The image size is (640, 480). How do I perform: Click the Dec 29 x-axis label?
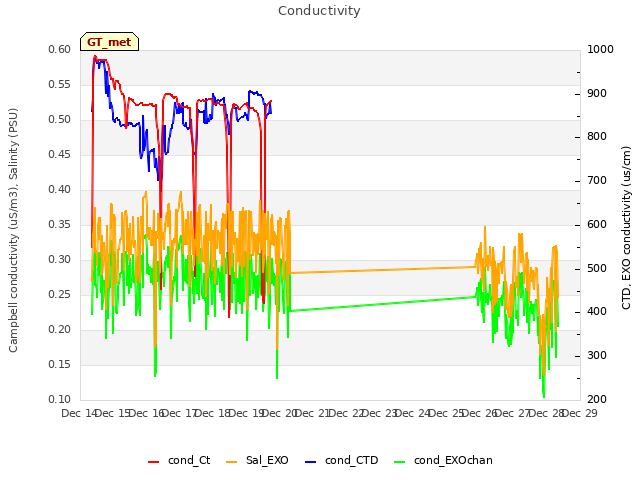pyautogui.click(x=580, y=413)
